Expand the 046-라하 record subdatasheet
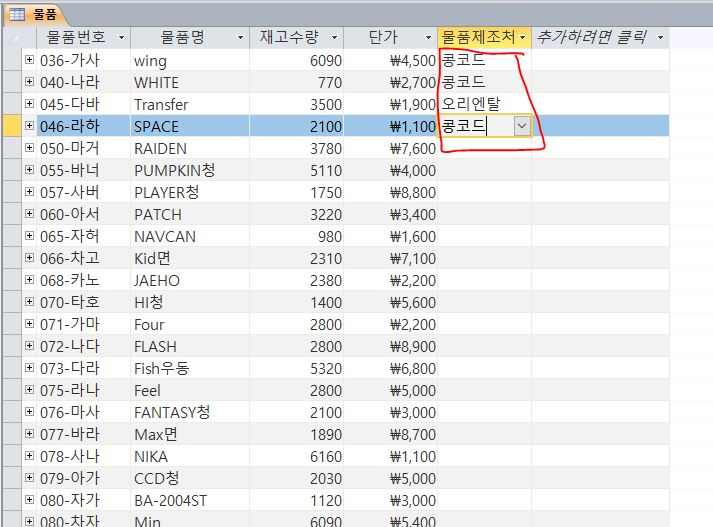 (x=30, y=126)
